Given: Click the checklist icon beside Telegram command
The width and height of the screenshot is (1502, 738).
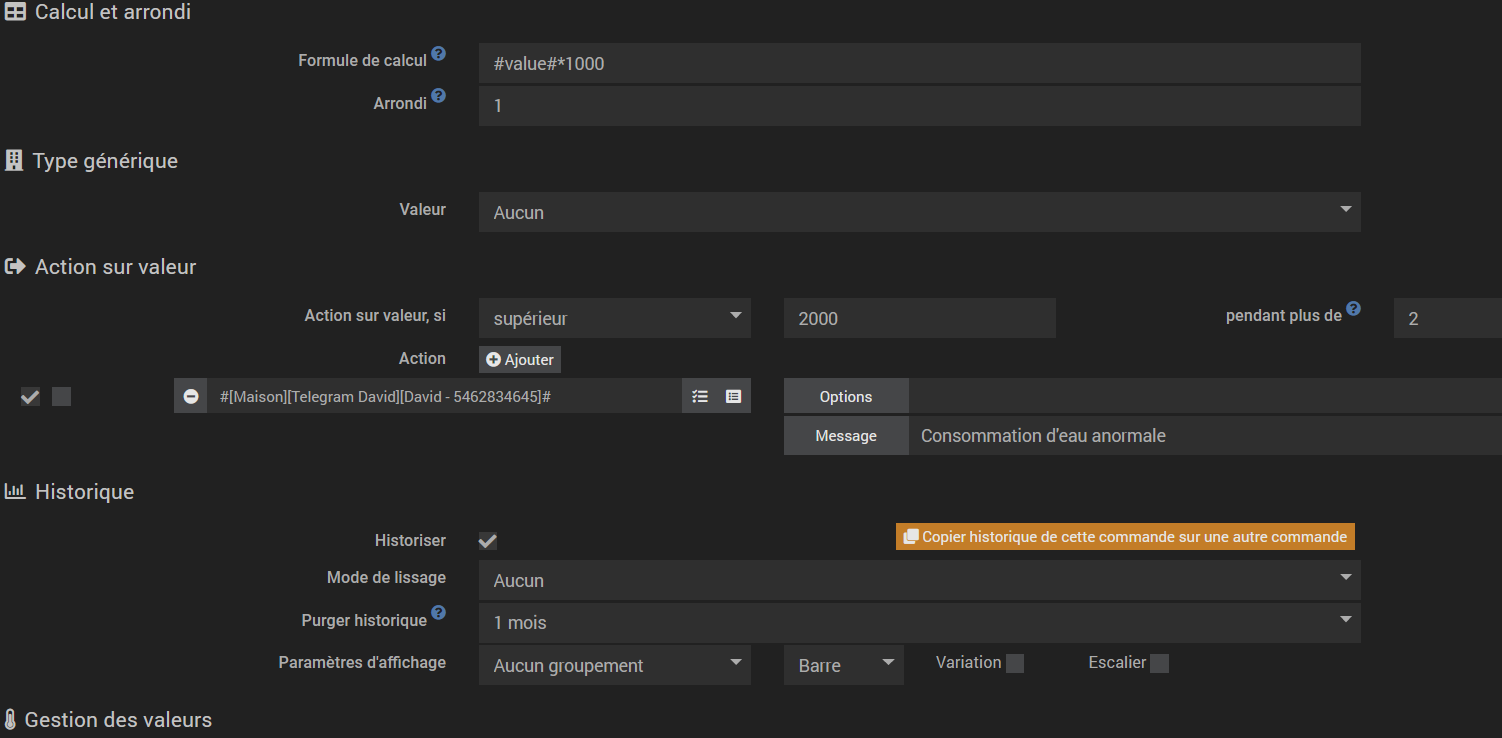Looking at the screenshot, I should (x=700, y=397).
